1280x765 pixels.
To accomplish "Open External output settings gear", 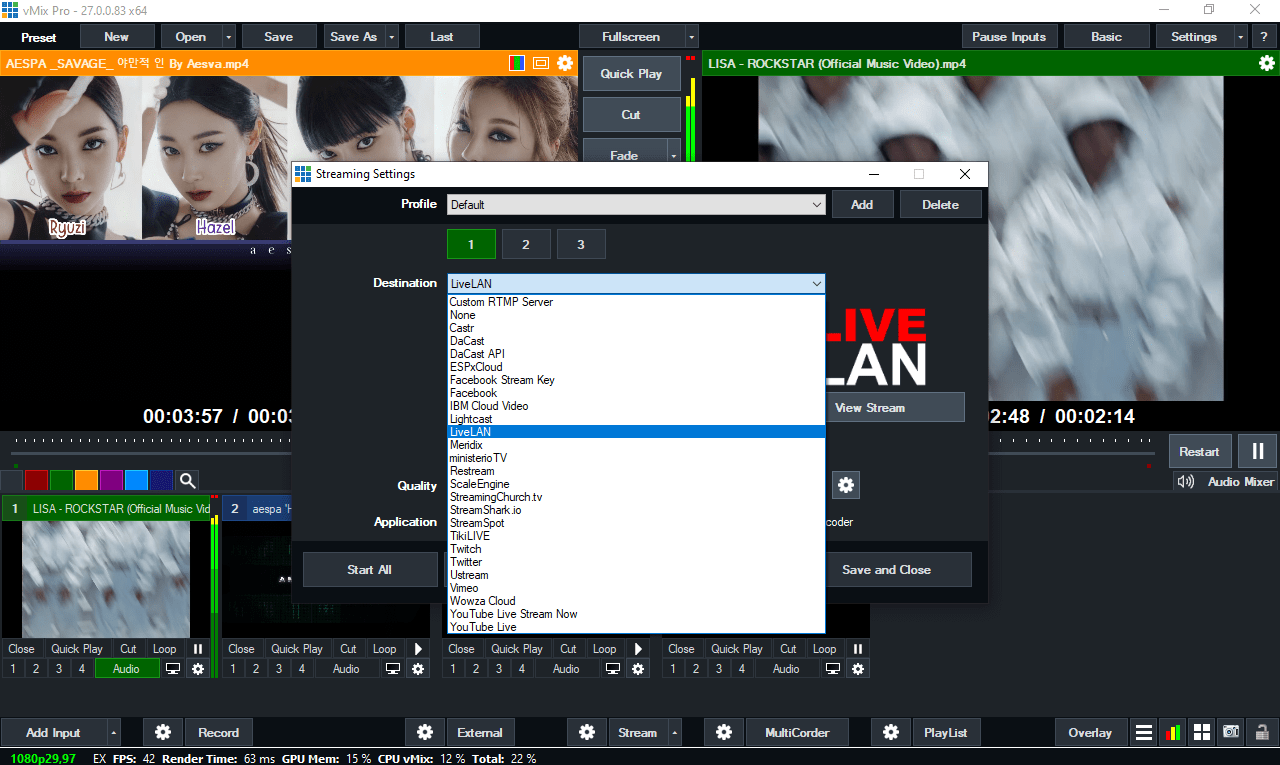I will (x=425, y=732).
